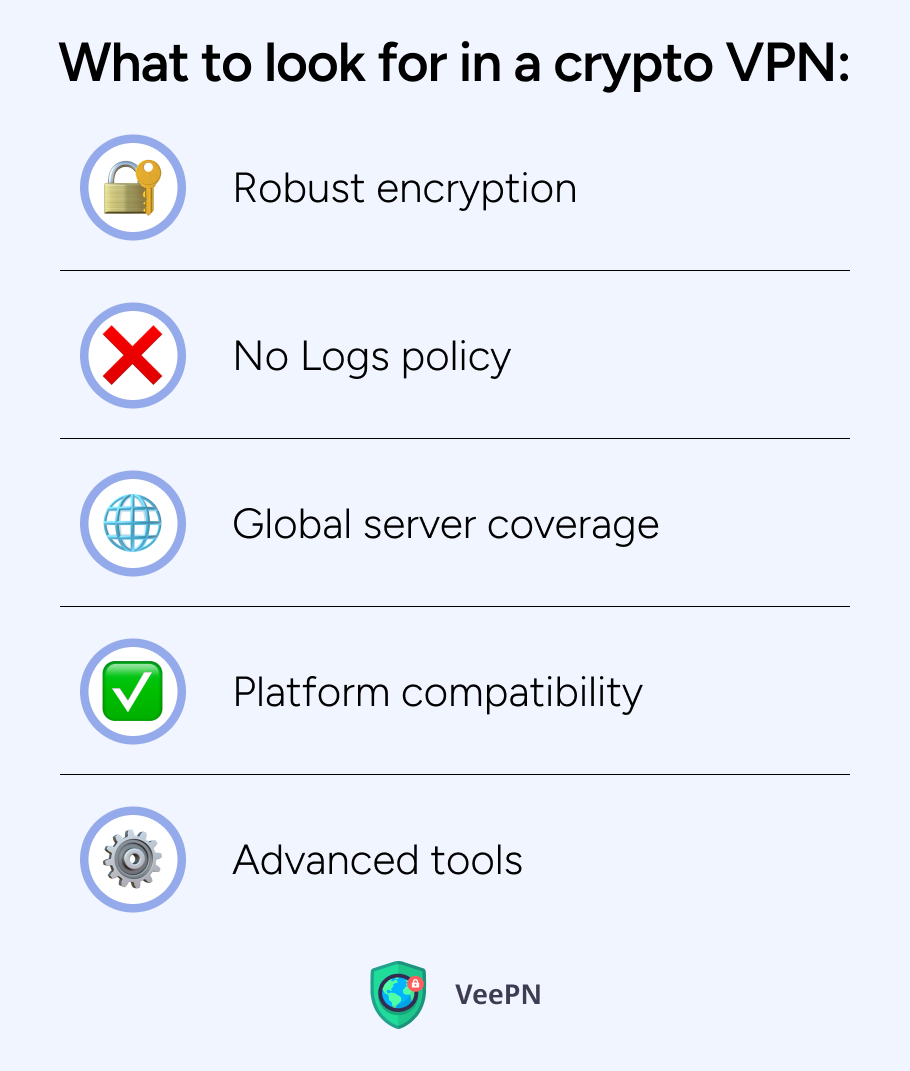Click the word VPN in the title
Image resolution: width=910 pixels, height=1071 pixels.
[780, 63]
